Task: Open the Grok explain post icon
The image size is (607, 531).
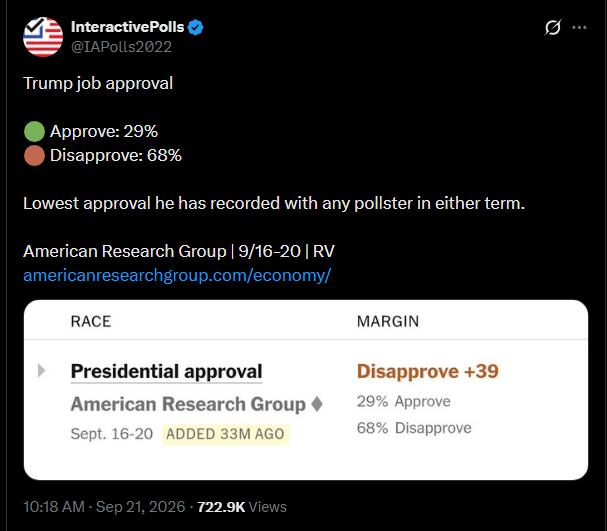Action: point(552,27)
